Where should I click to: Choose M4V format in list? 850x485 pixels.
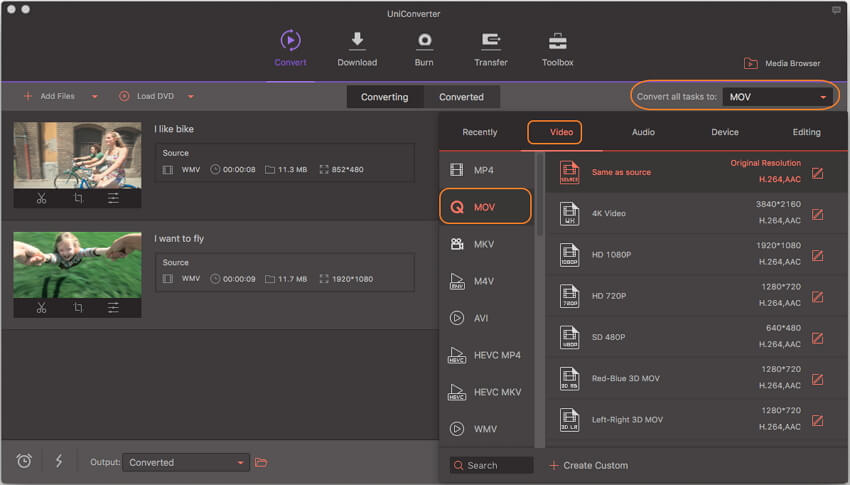tap(485, 281)
